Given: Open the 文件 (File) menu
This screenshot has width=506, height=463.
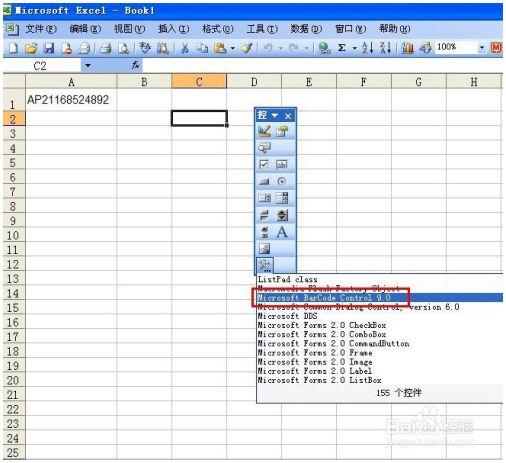Looking at the screenshot, I should click(x=41, y=29).
